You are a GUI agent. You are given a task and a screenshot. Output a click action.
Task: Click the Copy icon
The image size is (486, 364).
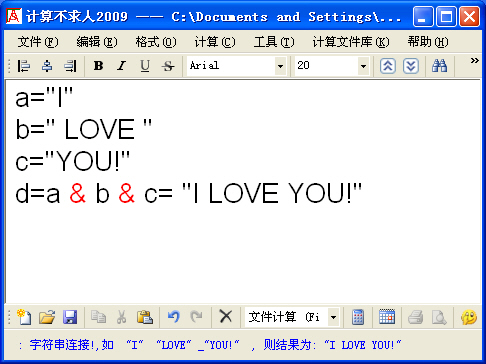click(98, 317)
